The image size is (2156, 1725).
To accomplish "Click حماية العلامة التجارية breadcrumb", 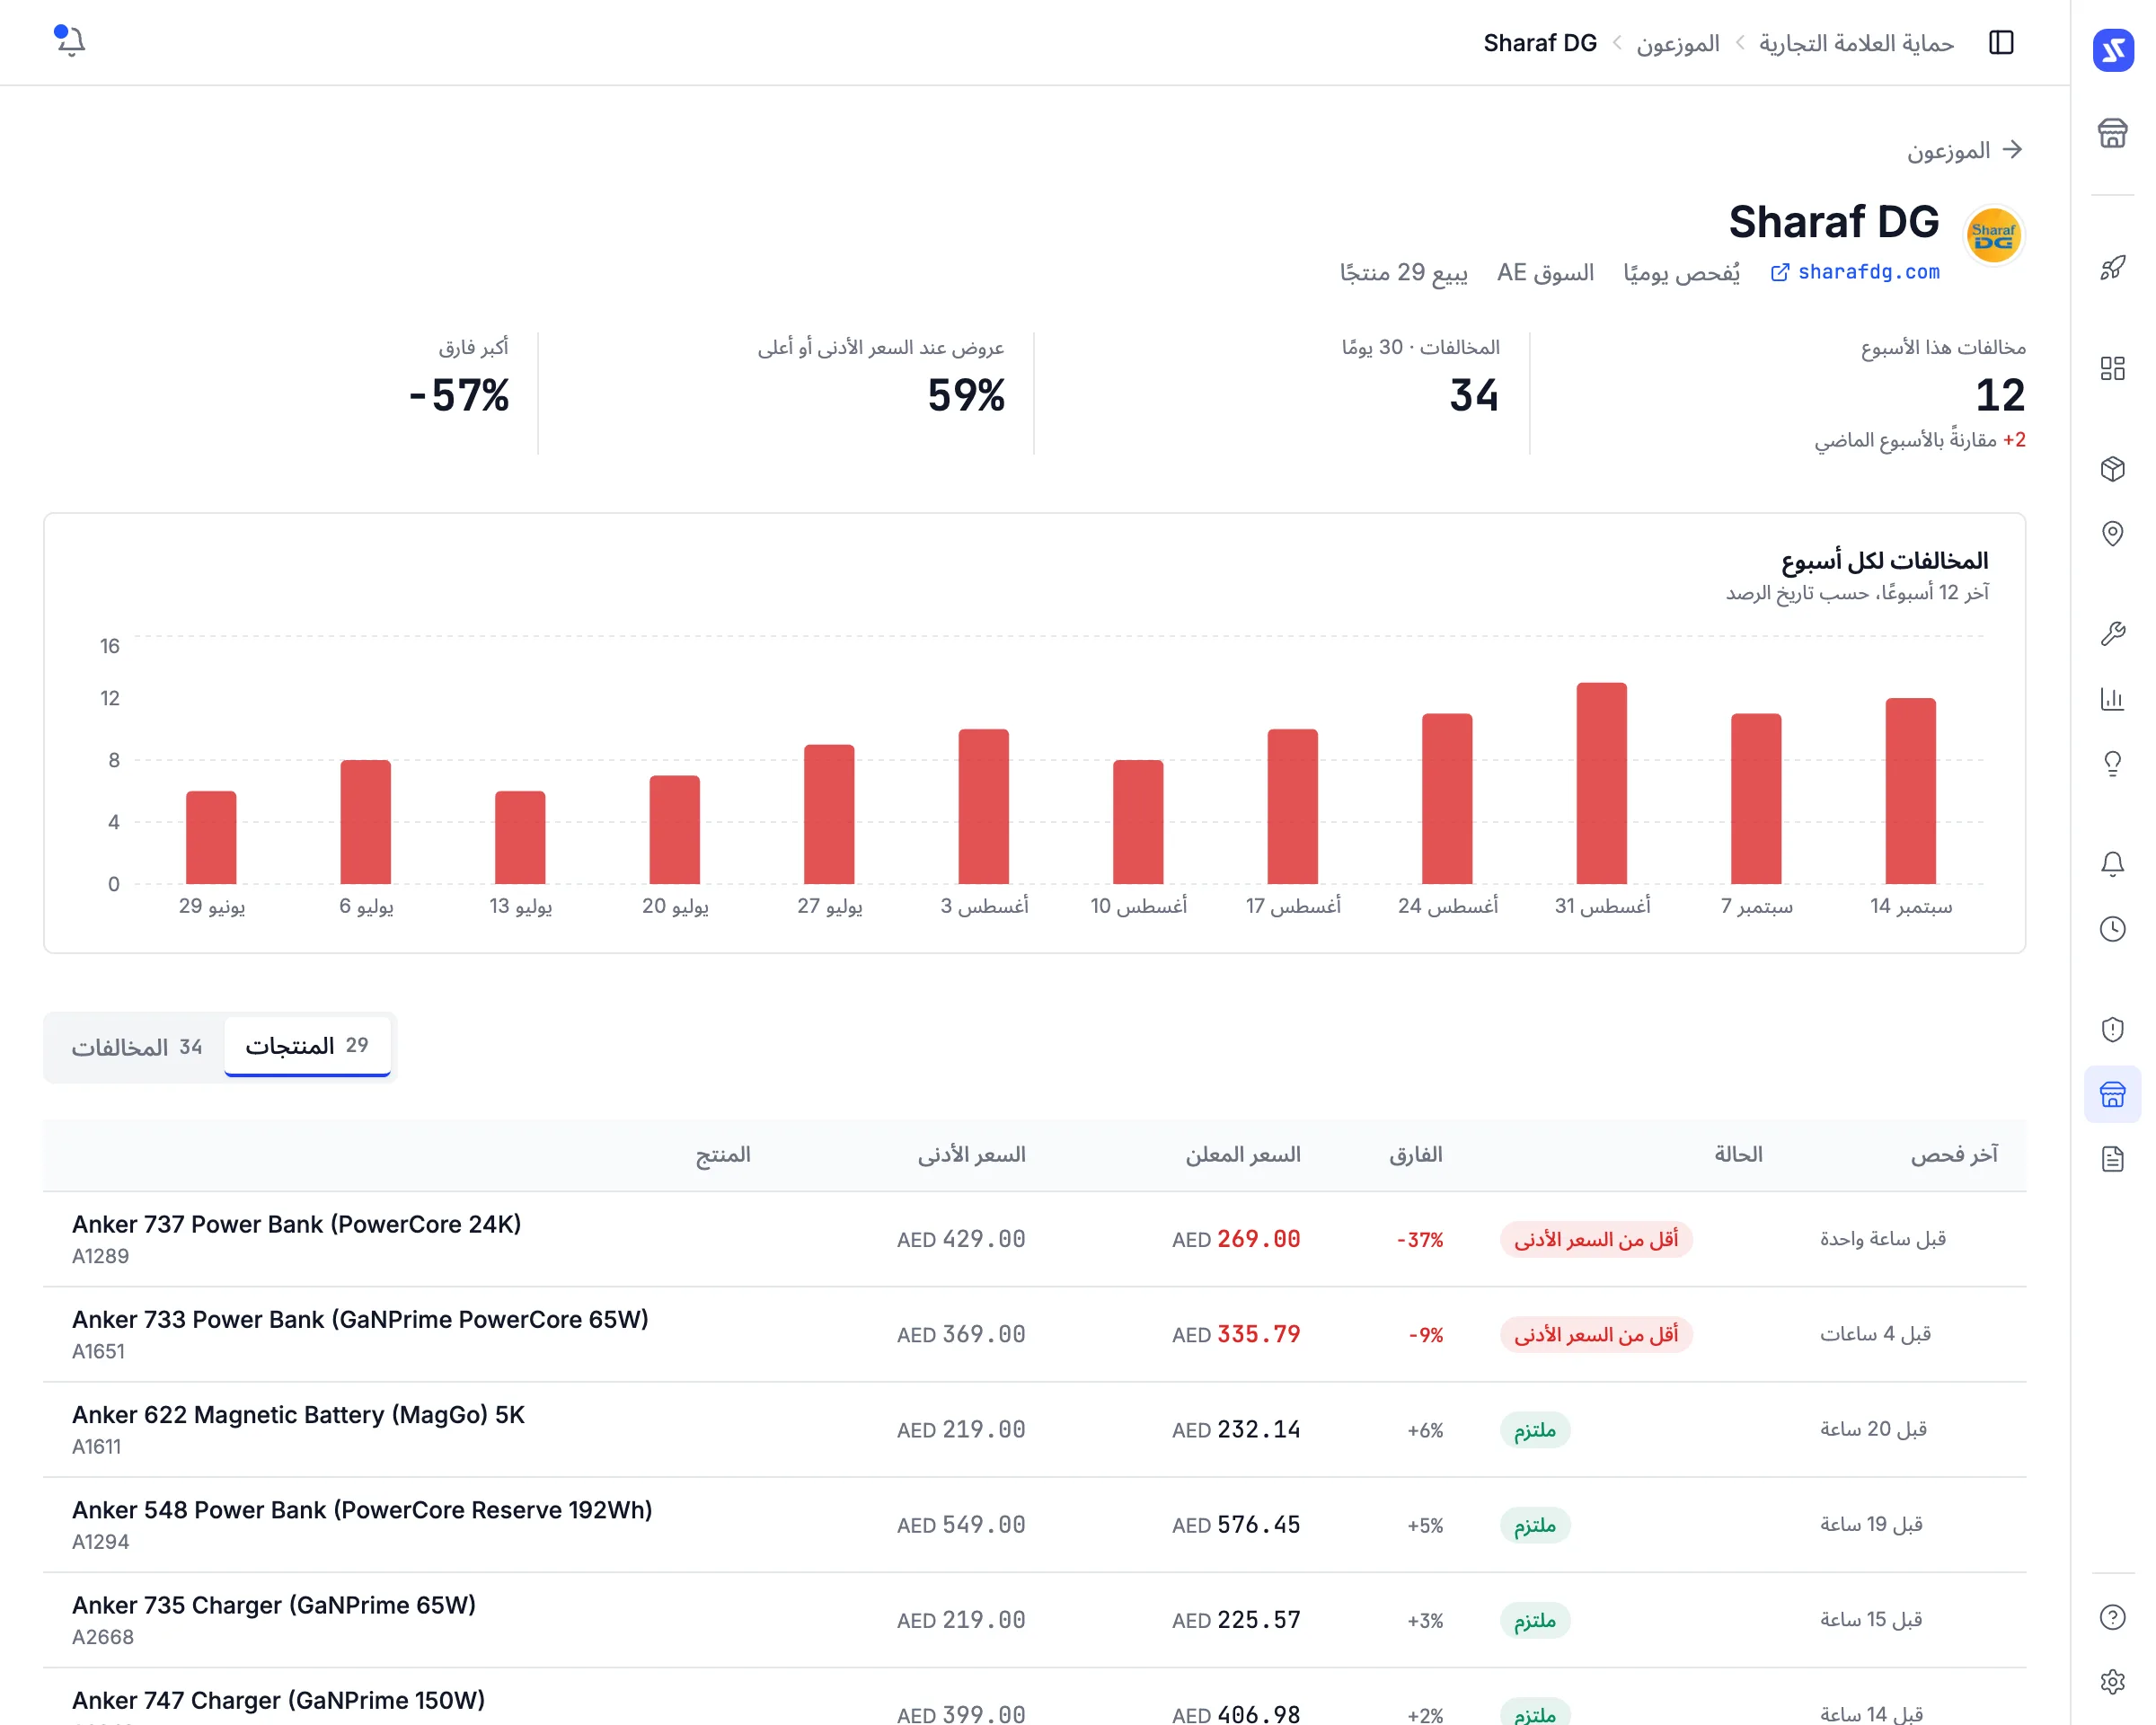I will (x=1856, y=43).
